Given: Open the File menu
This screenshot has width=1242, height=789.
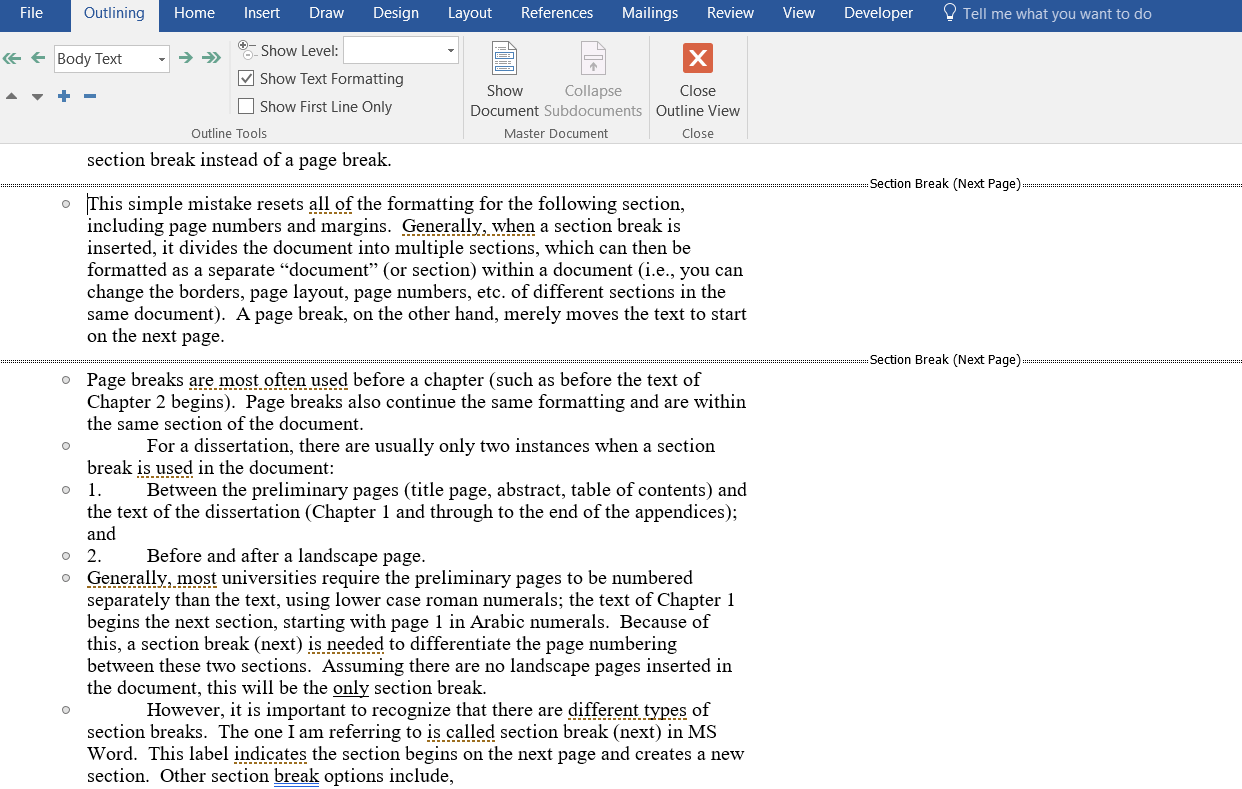Looking at the screenshot, I should (x=31, y=13).
